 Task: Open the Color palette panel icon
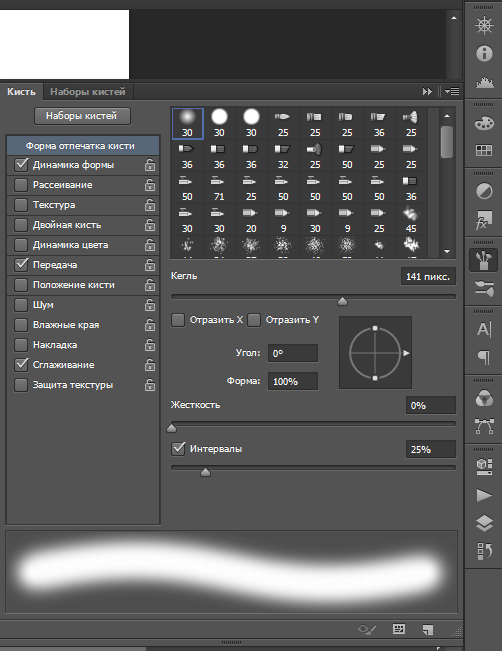click(484, 123)
